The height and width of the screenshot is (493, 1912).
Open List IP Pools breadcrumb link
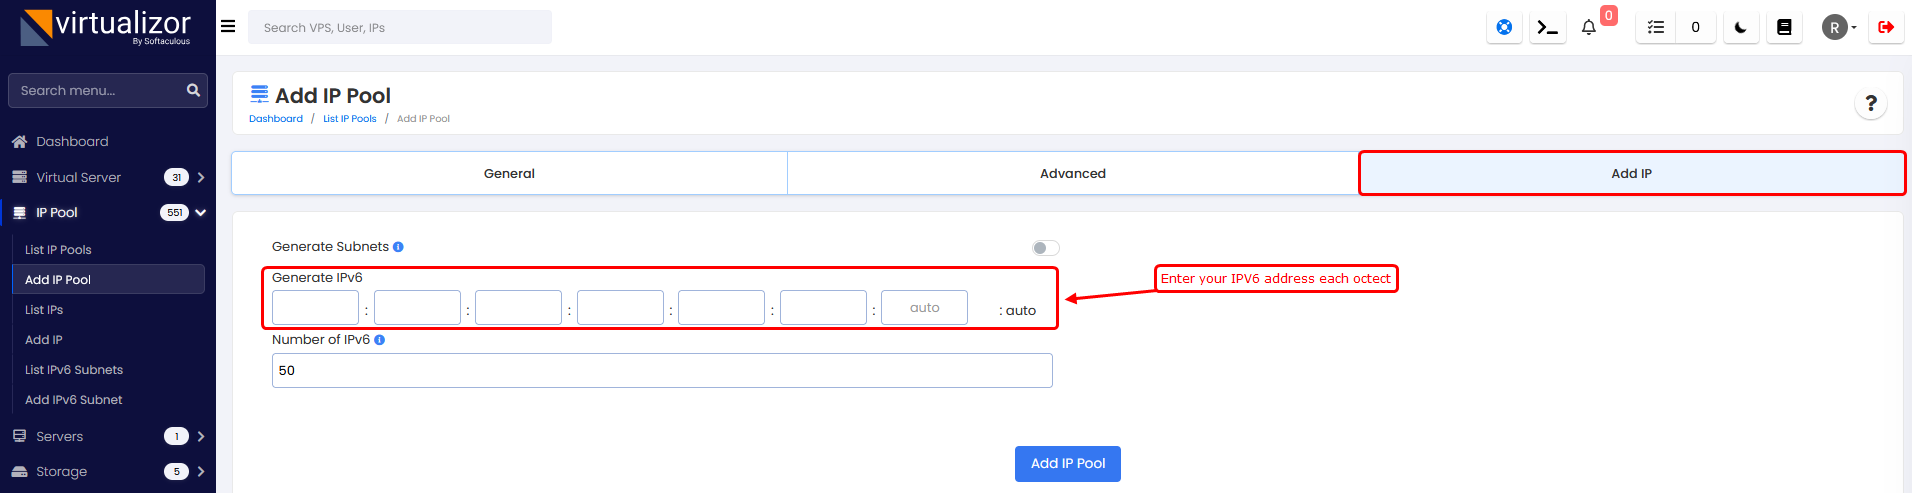(349, 119)
